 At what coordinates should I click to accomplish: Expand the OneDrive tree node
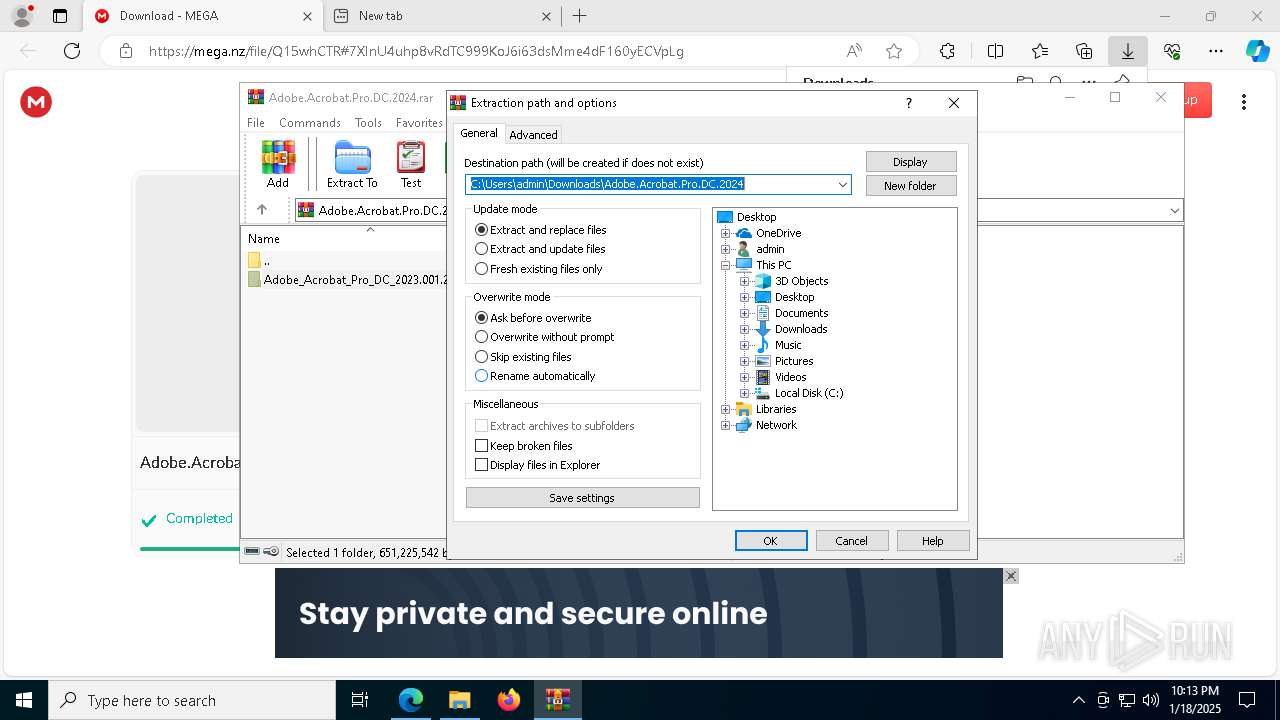pyautogui.click(x=726, y=233)
